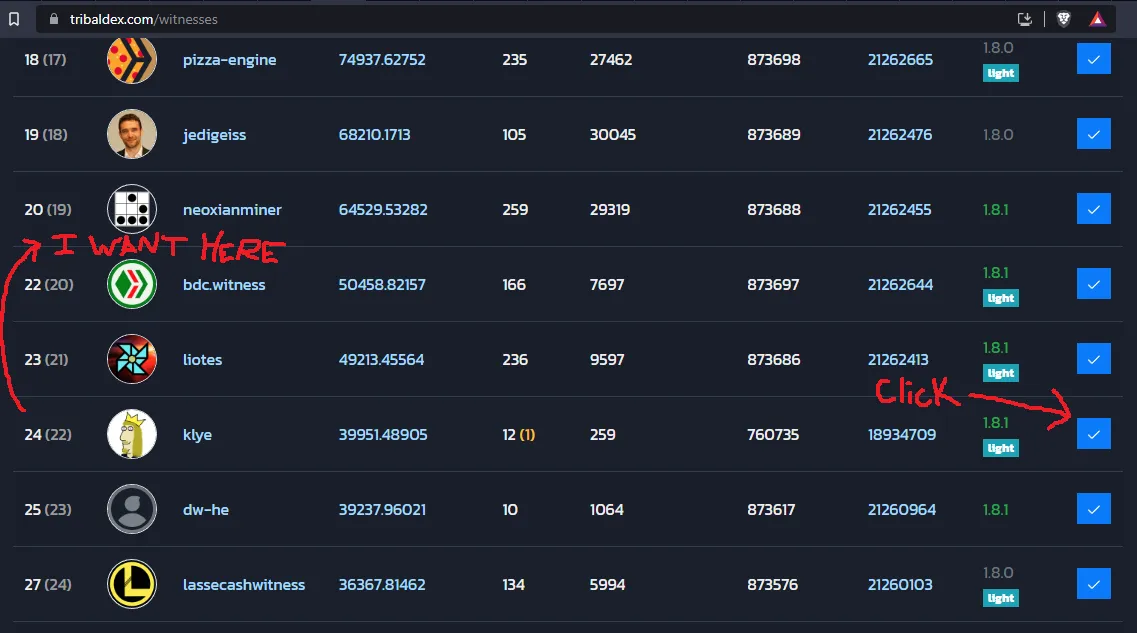This screenshot has height=633, width=1137.
Task: Click value 873617 in dw-he row
Action: (x=771, y=510)
